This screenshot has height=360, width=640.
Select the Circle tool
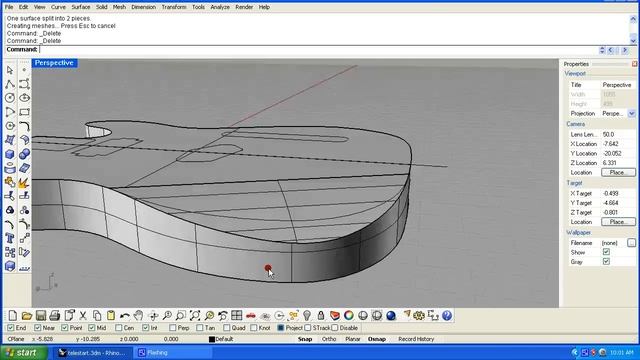point(10,98)
